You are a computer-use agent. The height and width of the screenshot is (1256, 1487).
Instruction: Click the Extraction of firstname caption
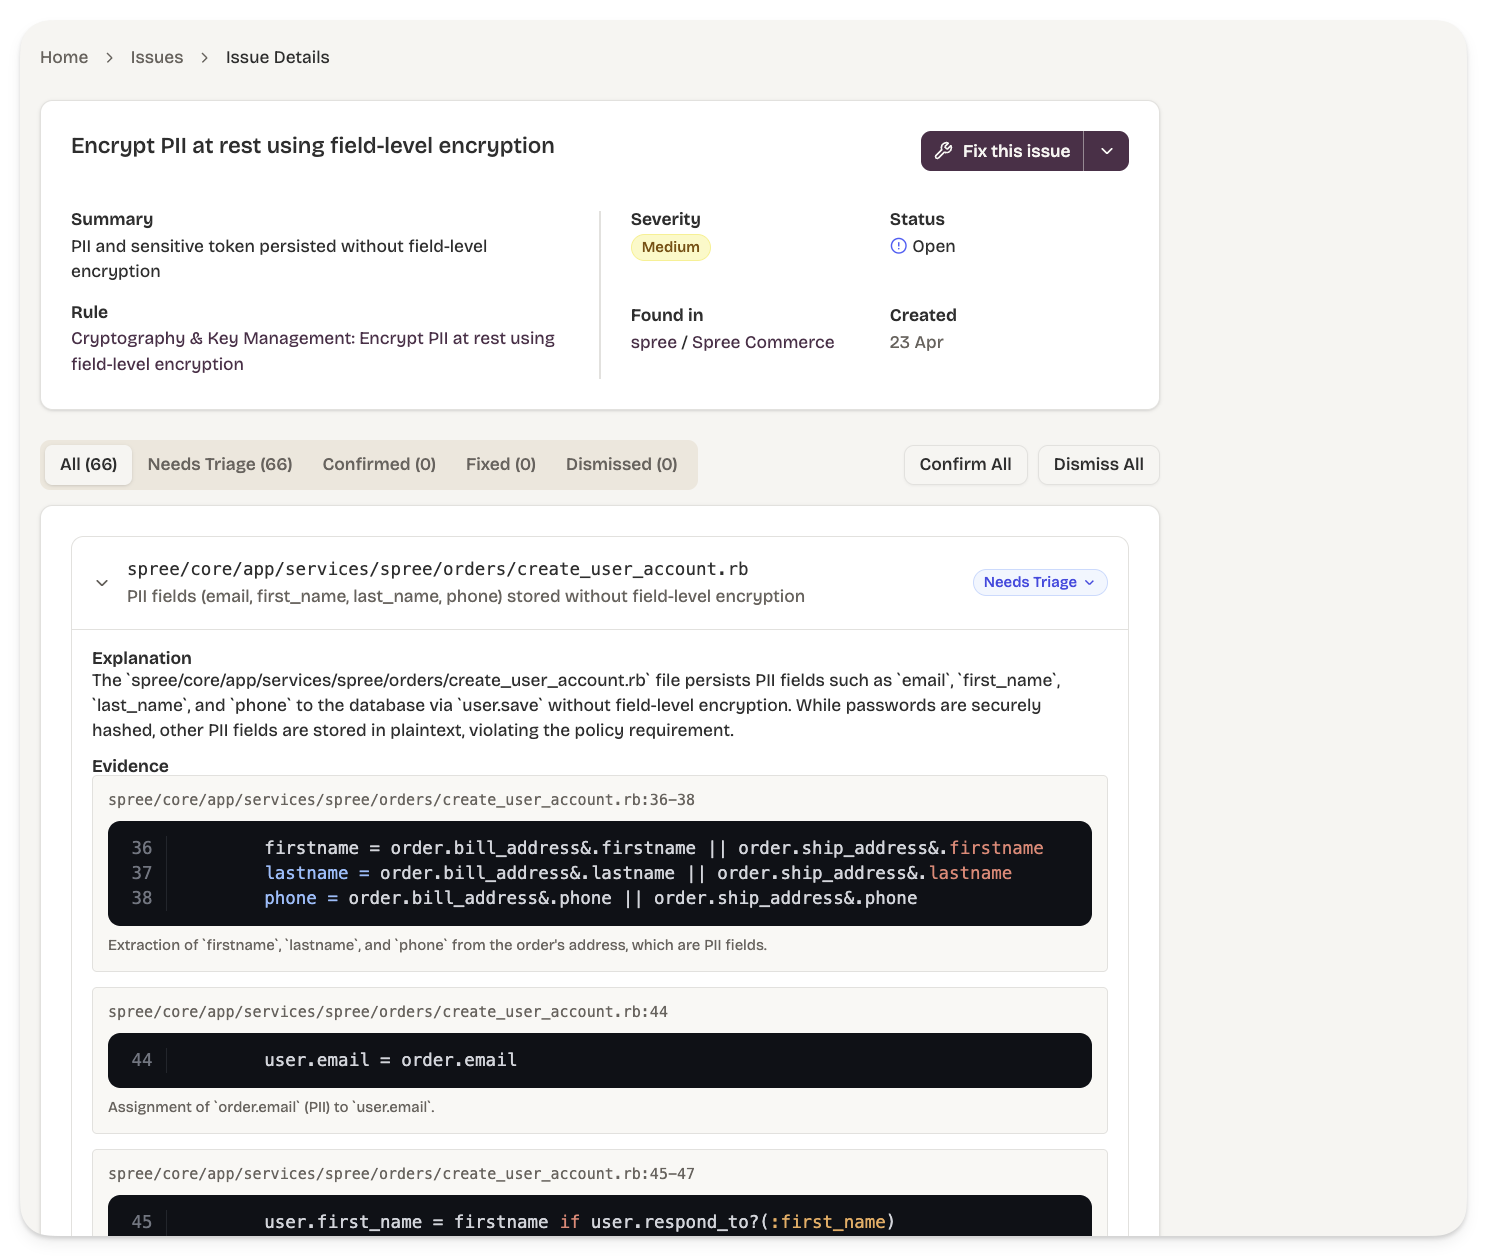pyautogui.click(x=437, y=945)
